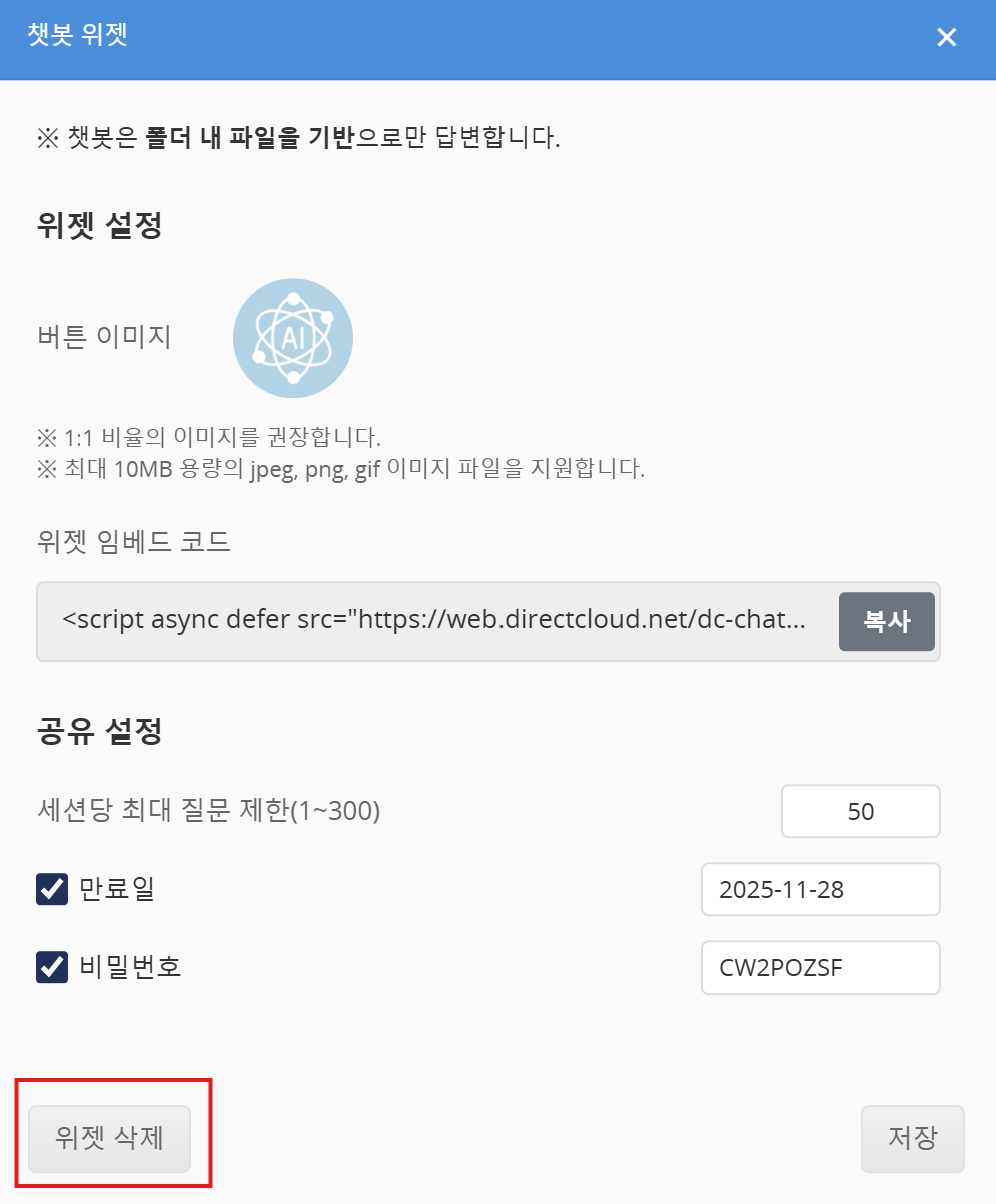Click the 버튼 이미지 label
This screenshot has width=996, height=1204.
(x=103, y=337)
